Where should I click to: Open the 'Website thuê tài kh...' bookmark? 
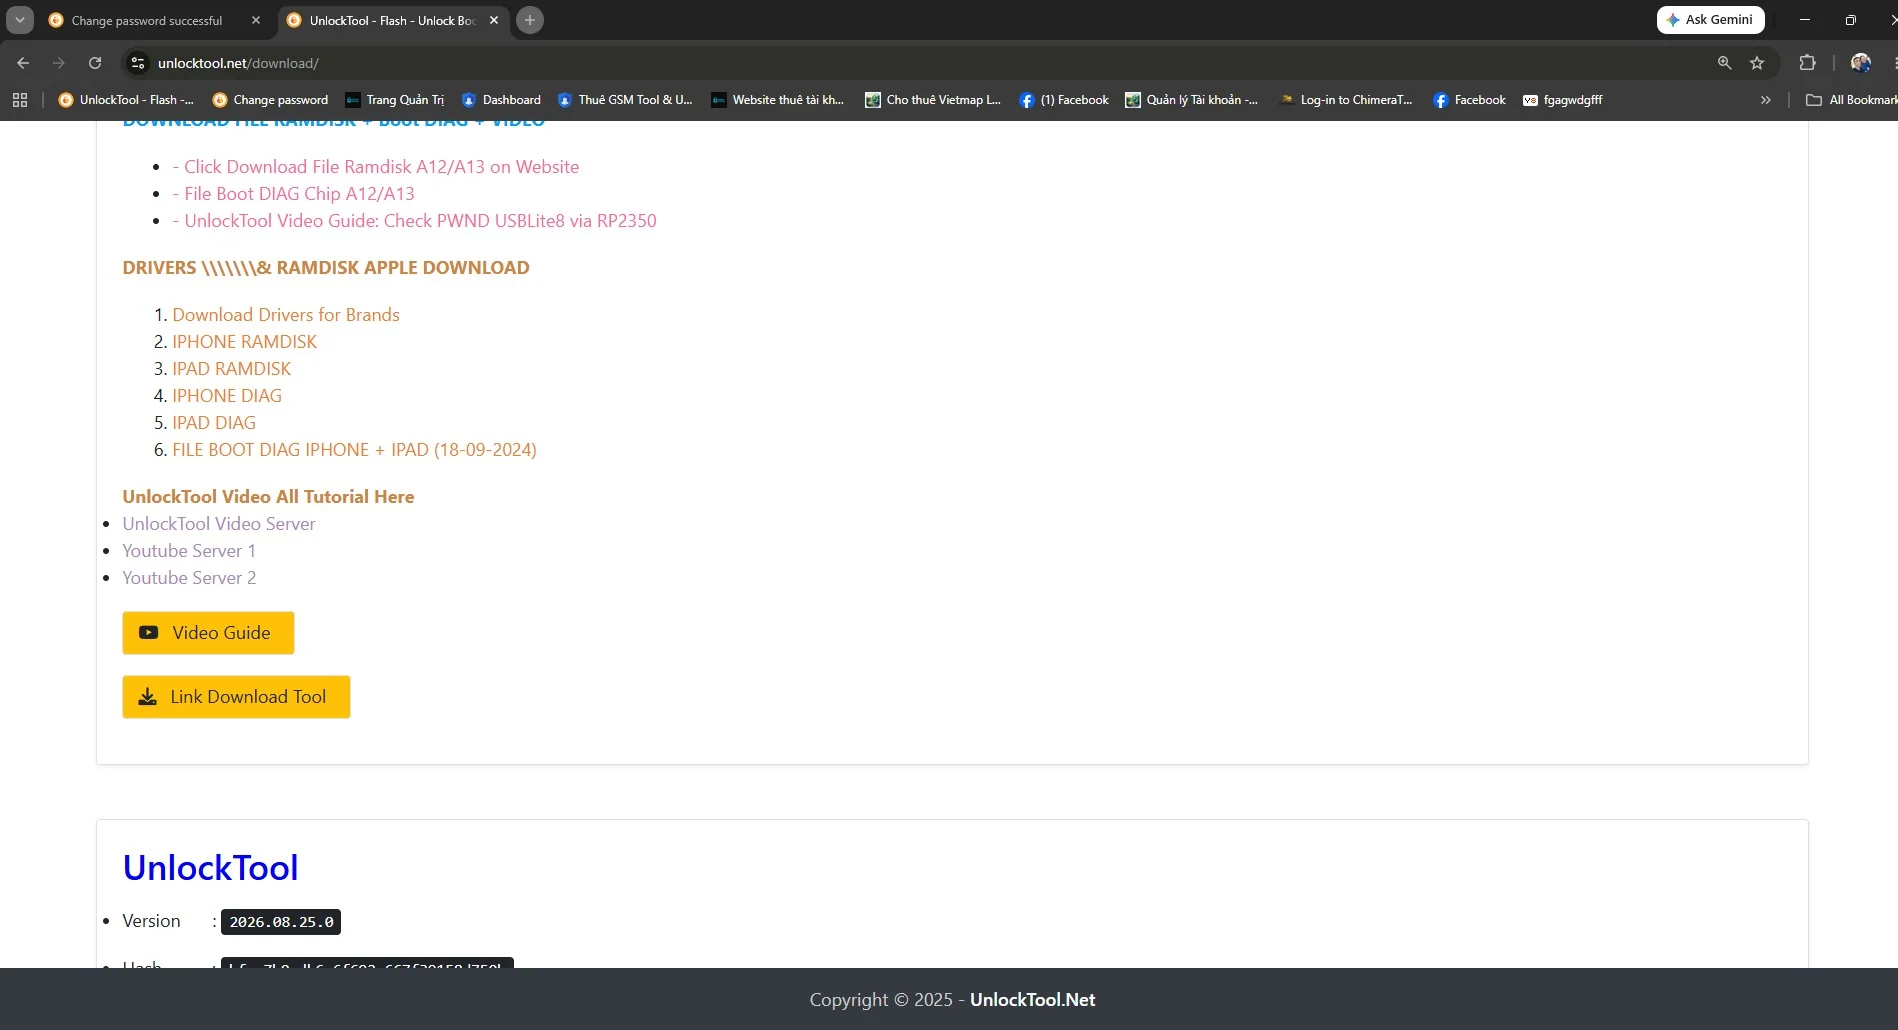point(778,100)
